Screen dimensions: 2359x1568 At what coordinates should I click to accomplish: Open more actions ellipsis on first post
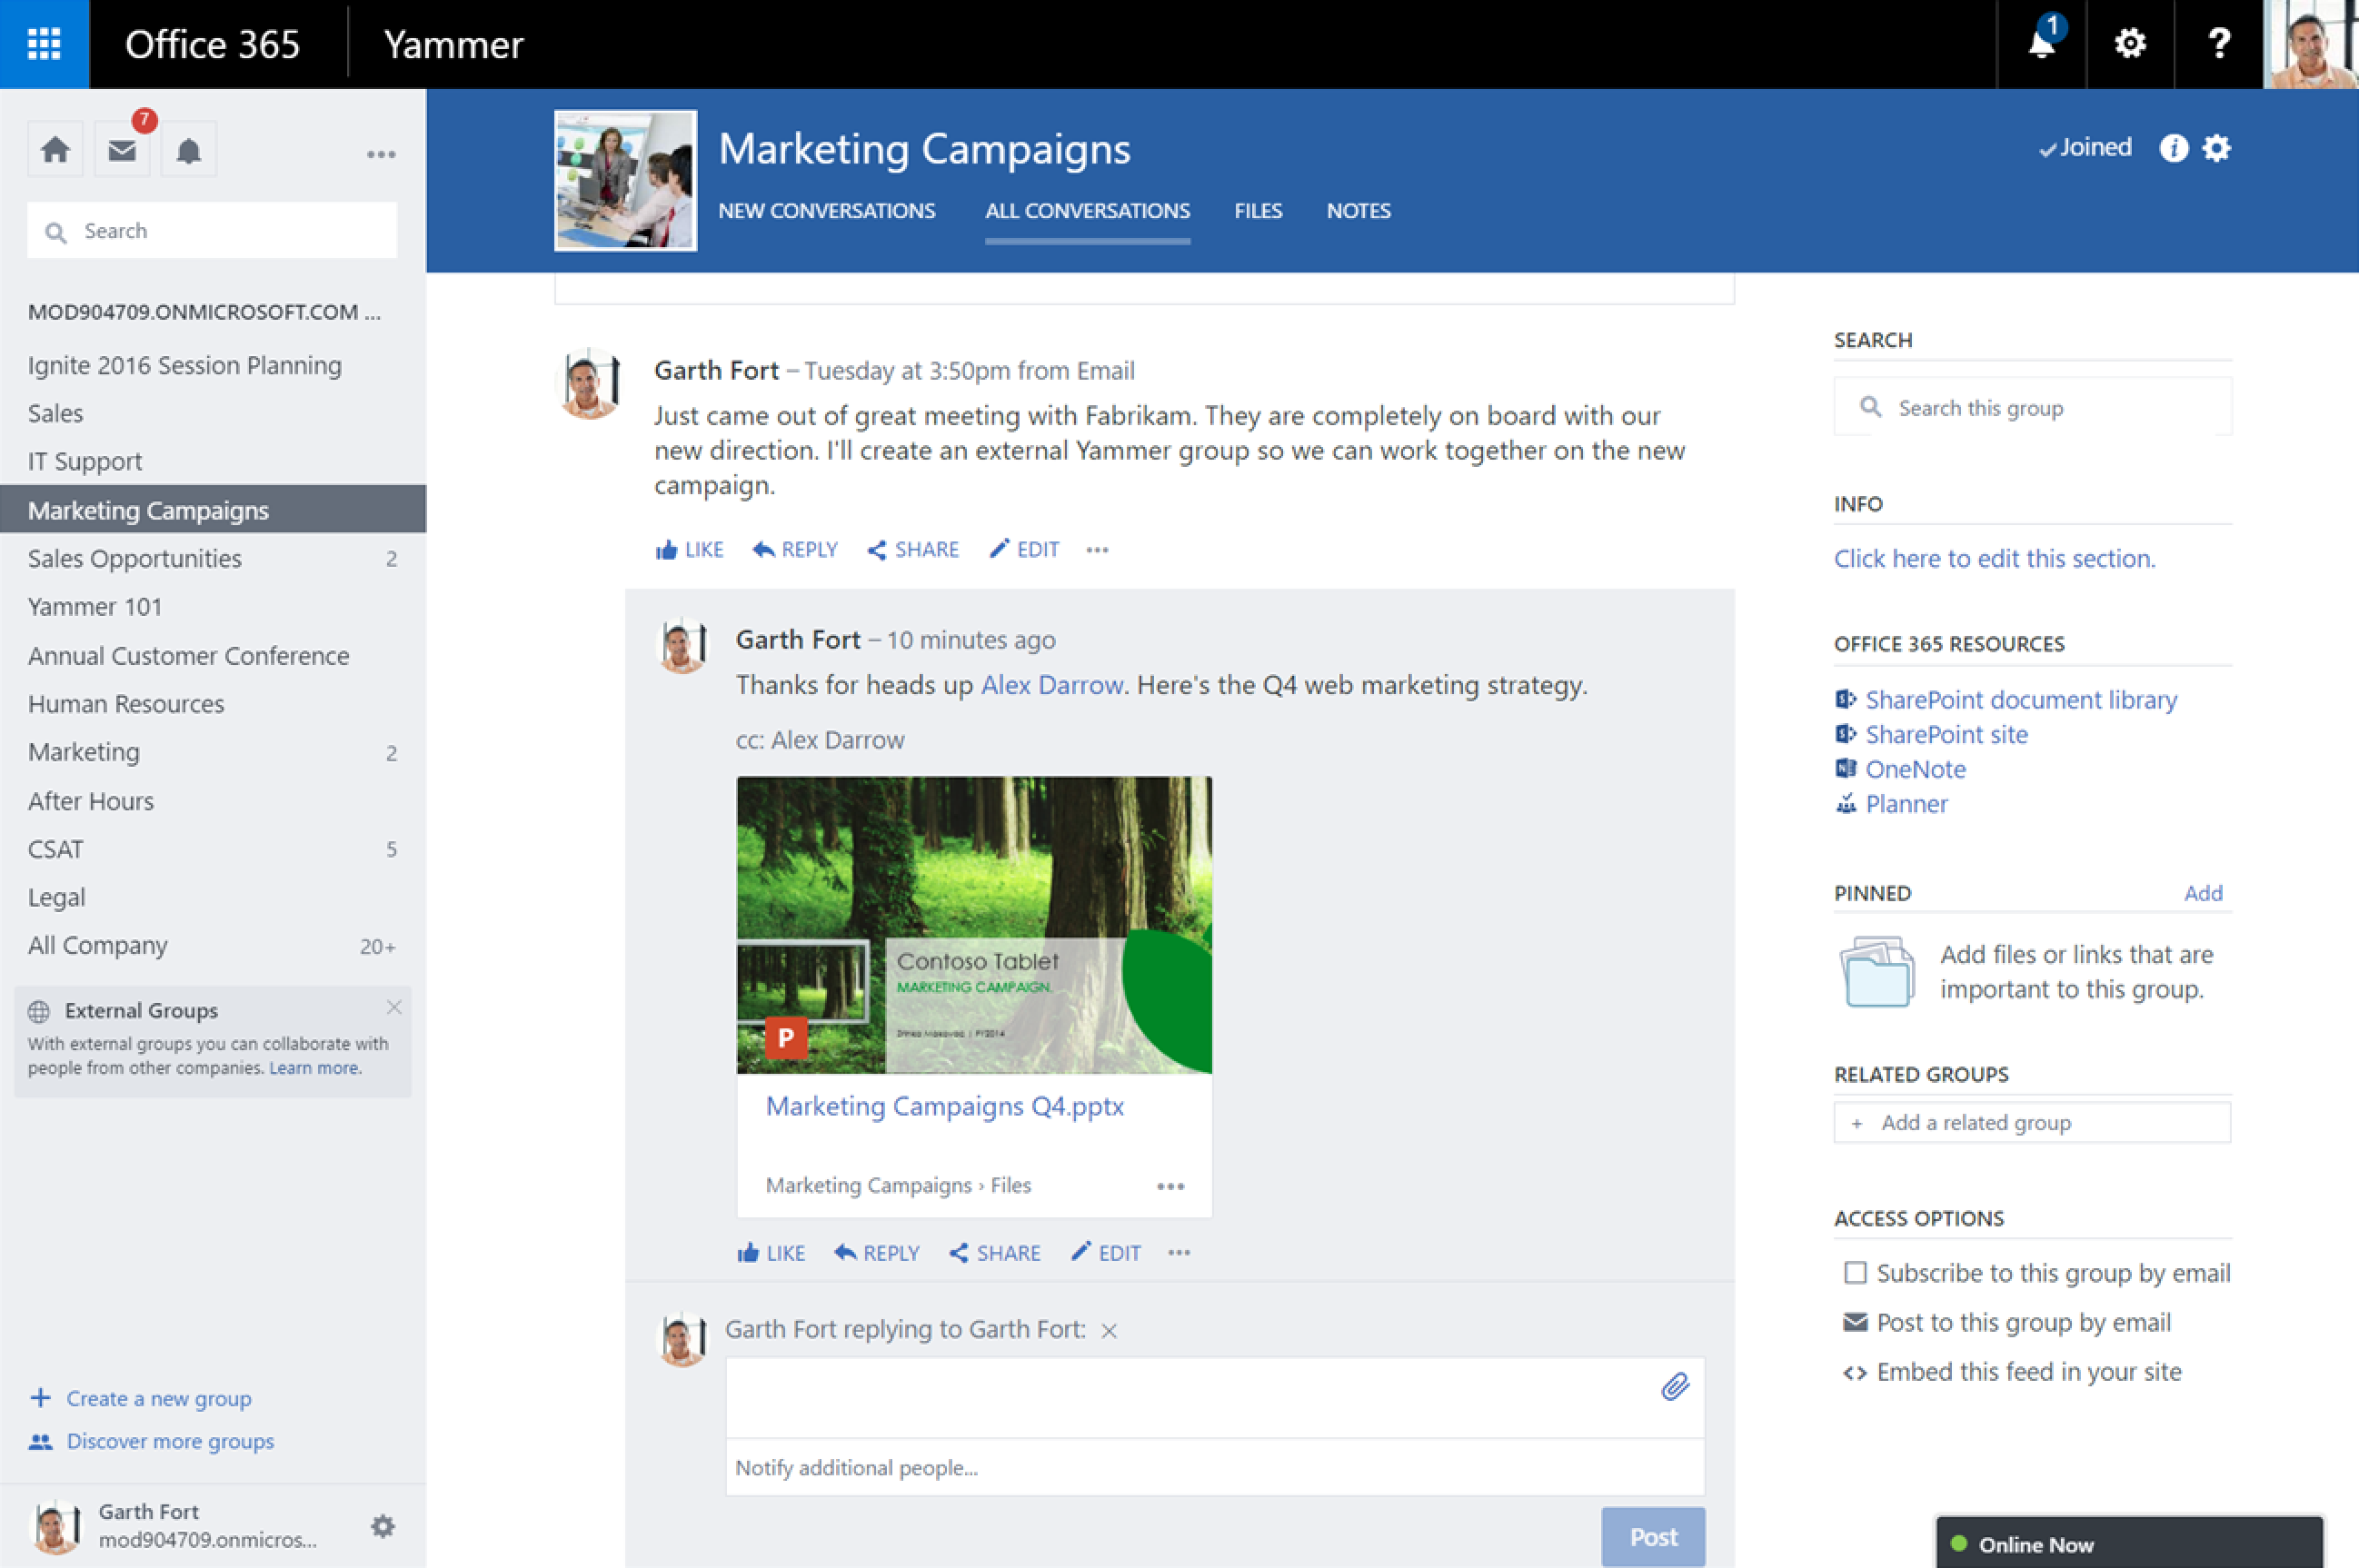(x=1097, y=550)
